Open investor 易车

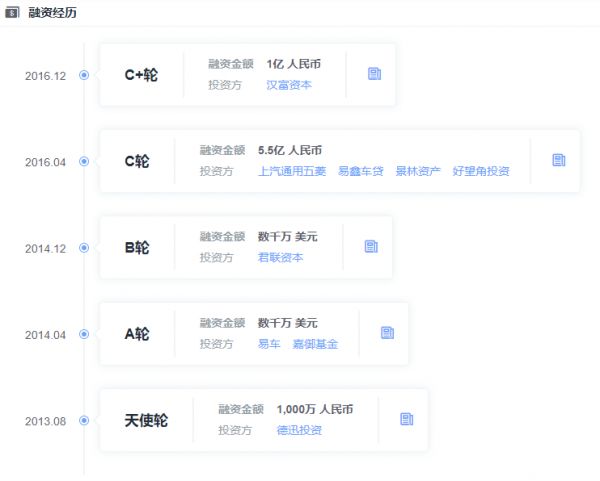[x=269, y=344]
